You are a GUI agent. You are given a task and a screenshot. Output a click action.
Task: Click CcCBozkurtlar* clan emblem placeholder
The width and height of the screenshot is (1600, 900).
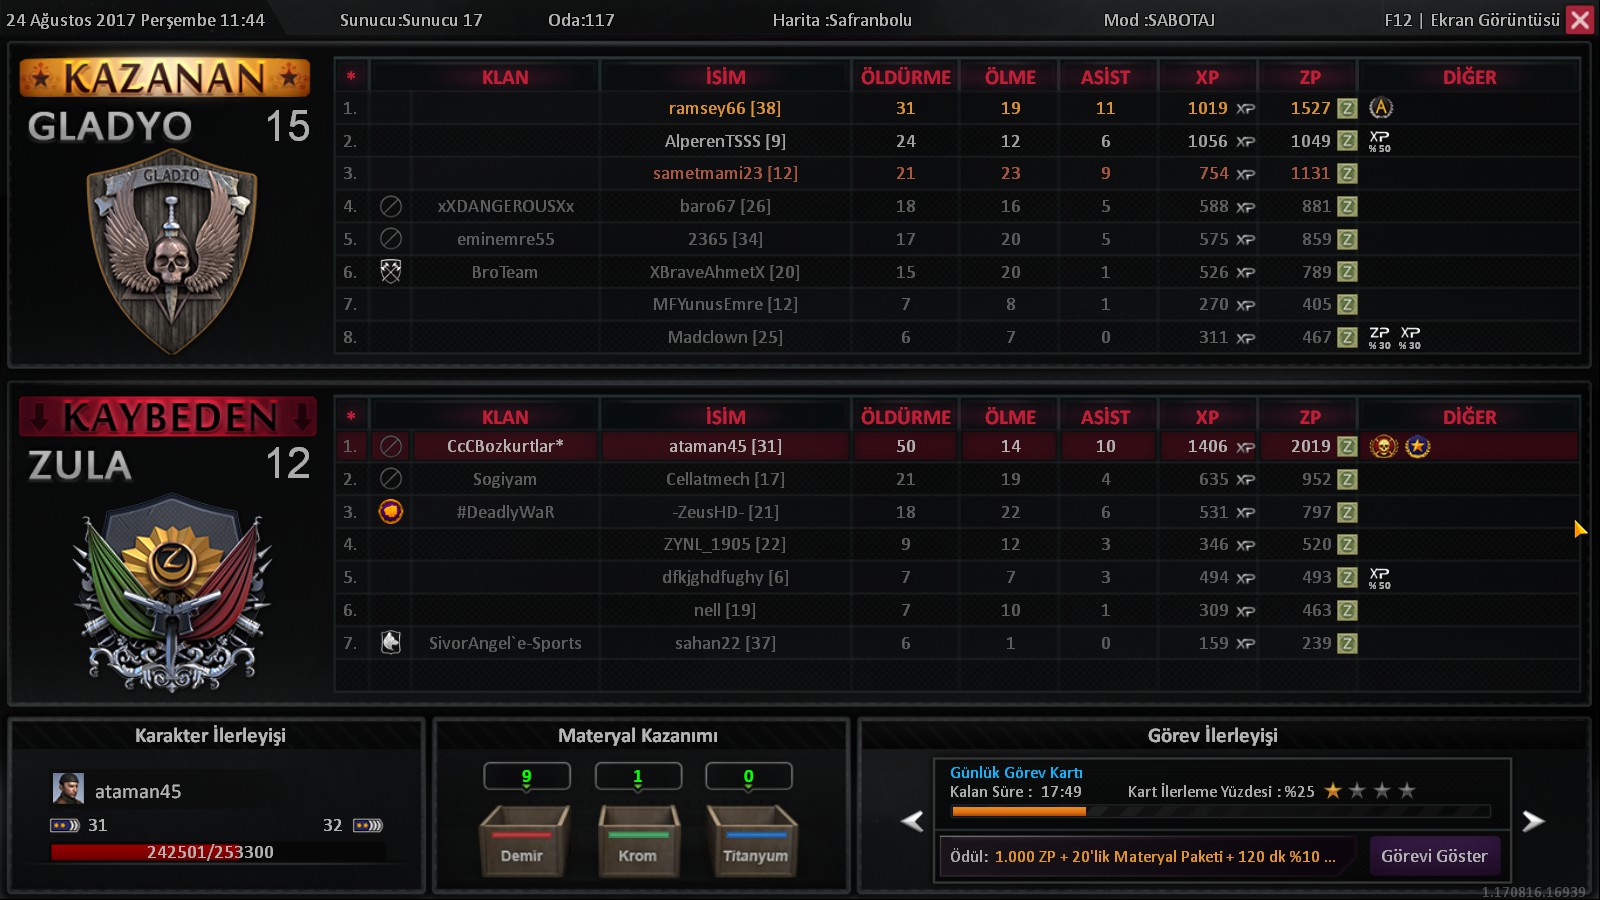(x=391, y=446)
